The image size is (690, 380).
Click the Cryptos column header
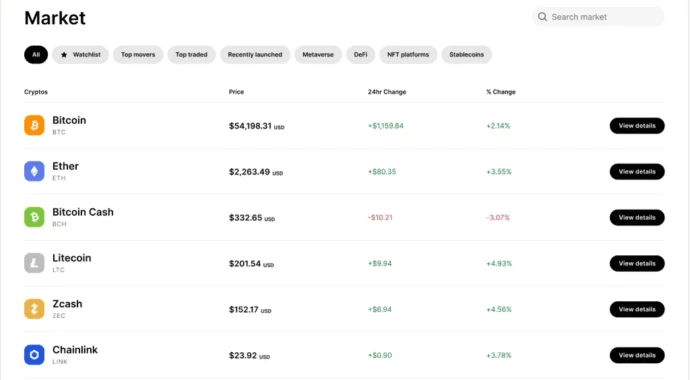(36, 92)
